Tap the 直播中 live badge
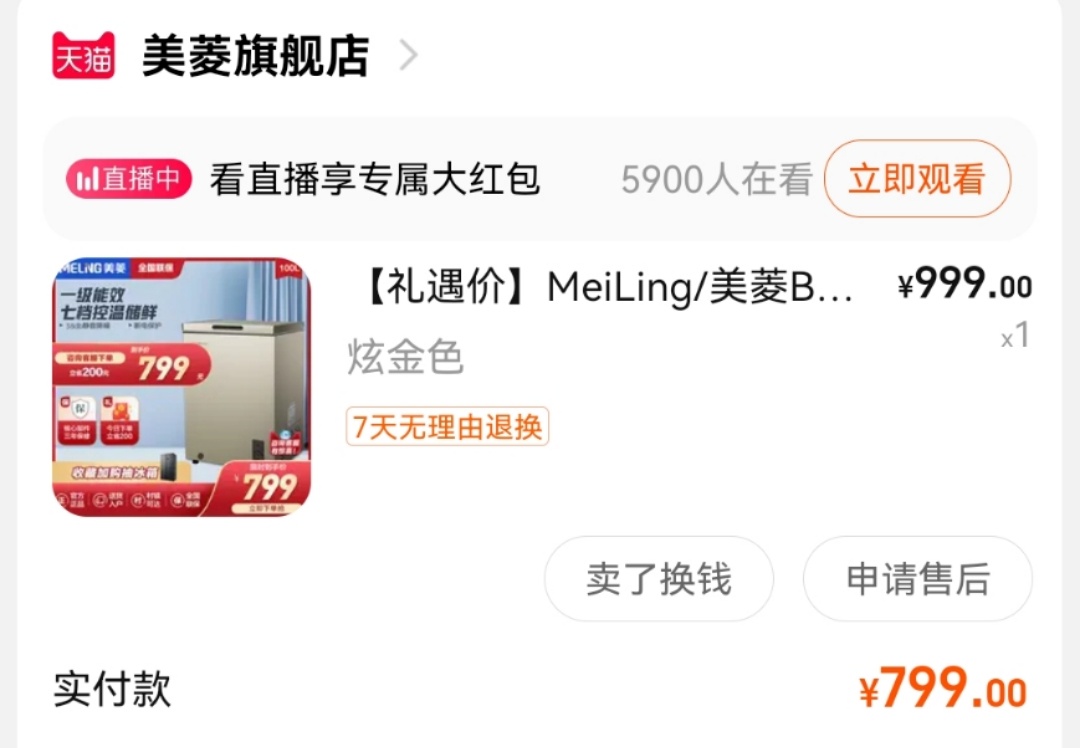This screenshot has width=1080, height=748. point(129,178)
